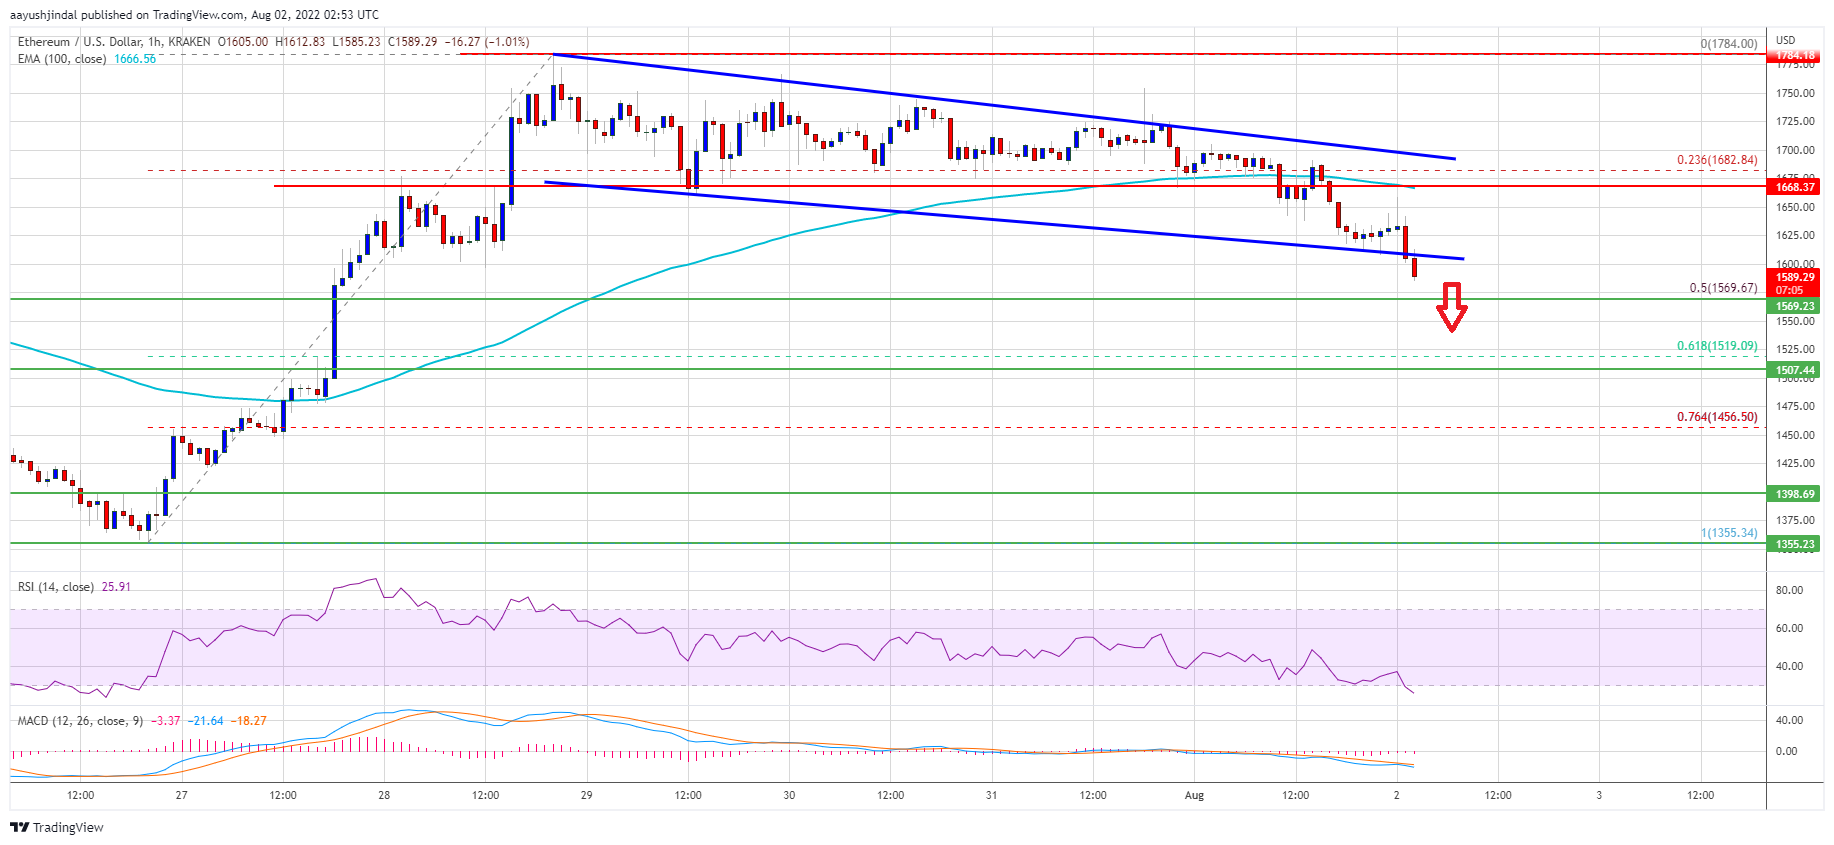Screen dimensions: 1834x845
Task: Click the 1750.00 price axis tick
Action: tap(1795, 93)
